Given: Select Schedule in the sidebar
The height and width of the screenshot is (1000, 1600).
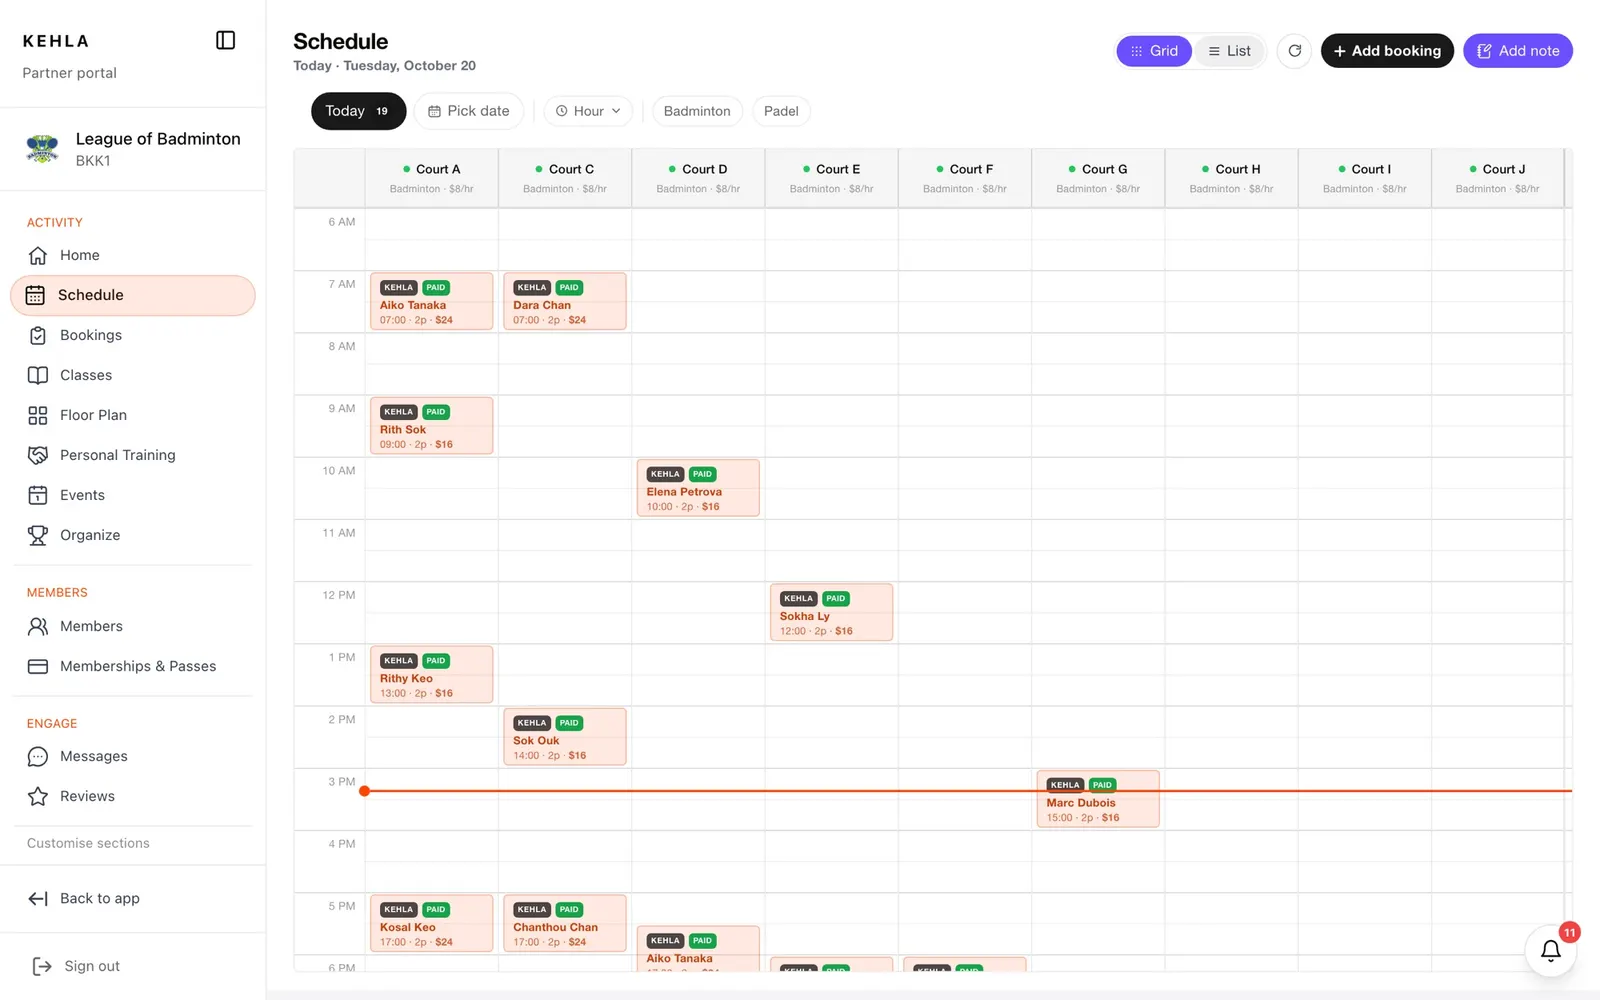Looking at the screenshot, I should (133, 295).
